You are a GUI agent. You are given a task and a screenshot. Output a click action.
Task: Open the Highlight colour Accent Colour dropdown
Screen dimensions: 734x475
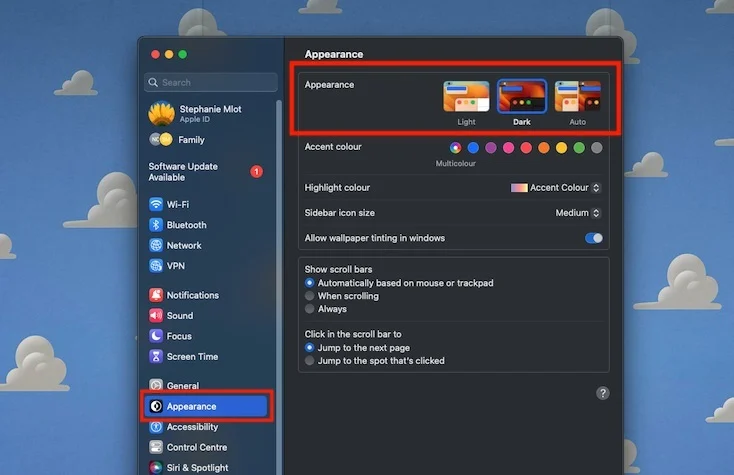(556, 188)
